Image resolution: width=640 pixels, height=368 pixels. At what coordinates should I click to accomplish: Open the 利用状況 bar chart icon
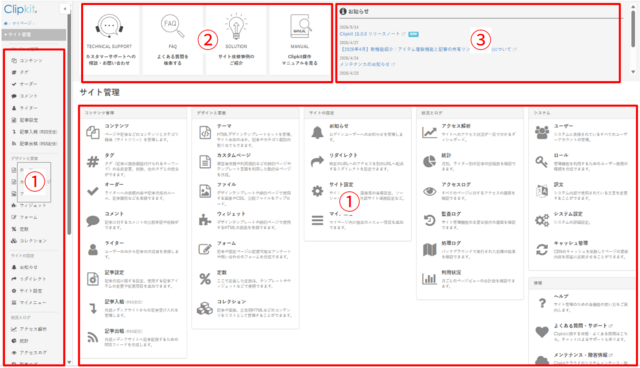[x=429, y=279]
